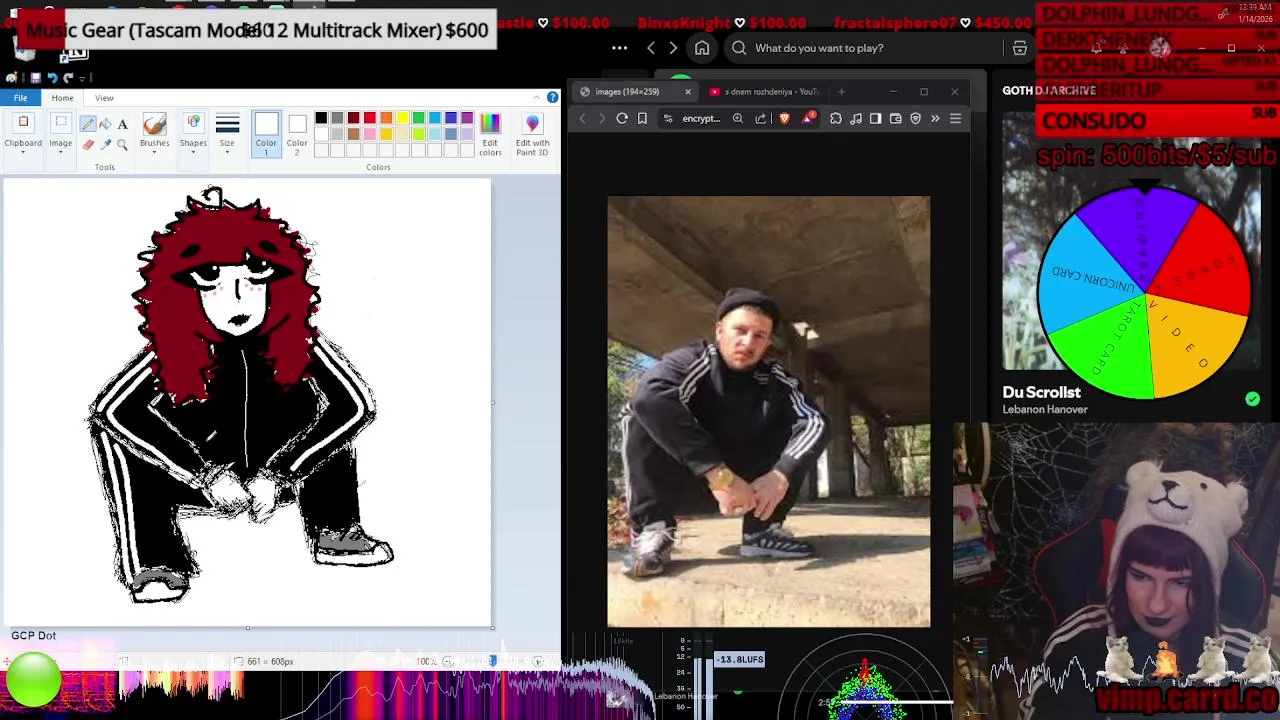This screenshot has height=720, width=1280.
Task: Click the Save icon in Paint's quick access toolbar
Action: coord(35,78)
